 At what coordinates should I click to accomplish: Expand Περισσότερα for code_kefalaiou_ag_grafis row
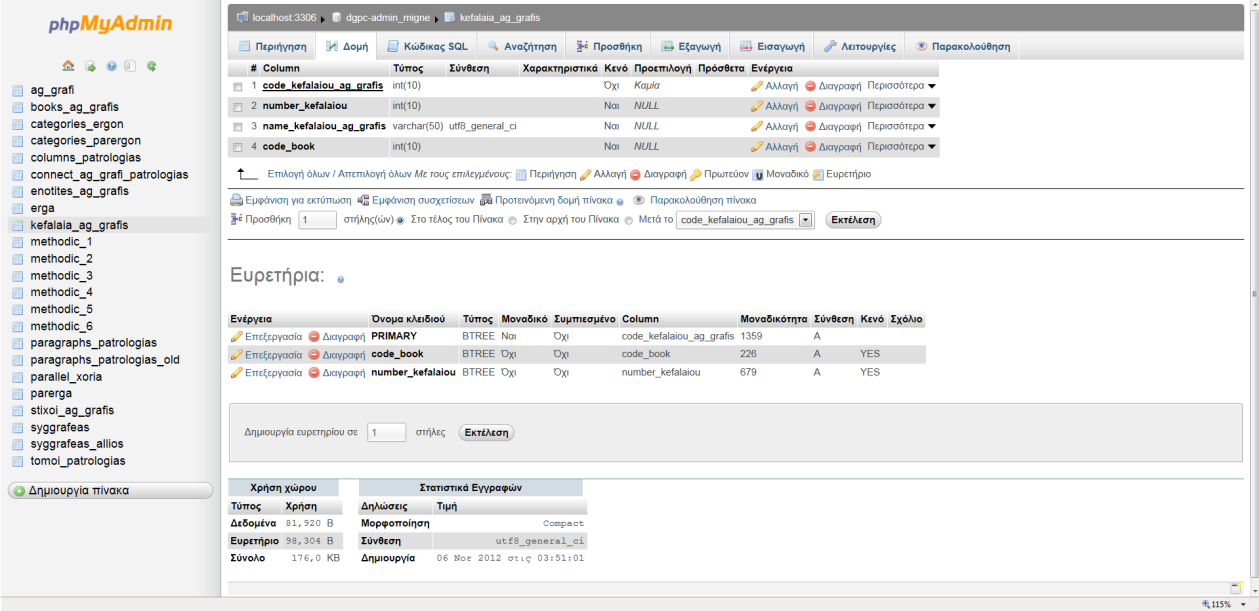(x=902, y=86)
